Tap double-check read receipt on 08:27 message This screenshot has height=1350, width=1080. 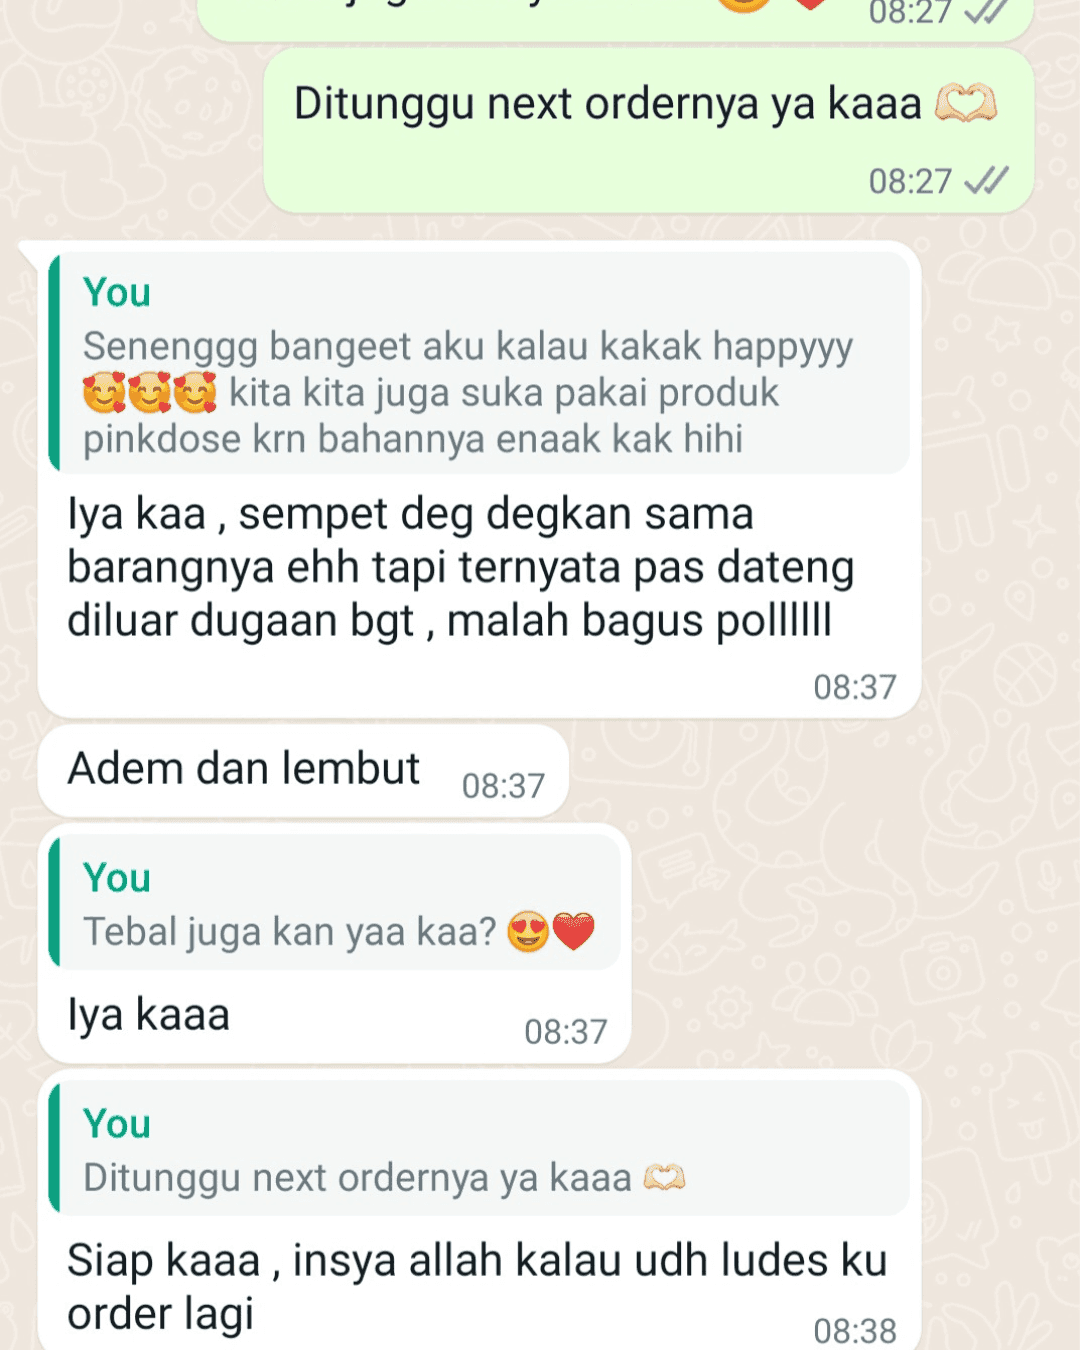(x=986, y=181)
